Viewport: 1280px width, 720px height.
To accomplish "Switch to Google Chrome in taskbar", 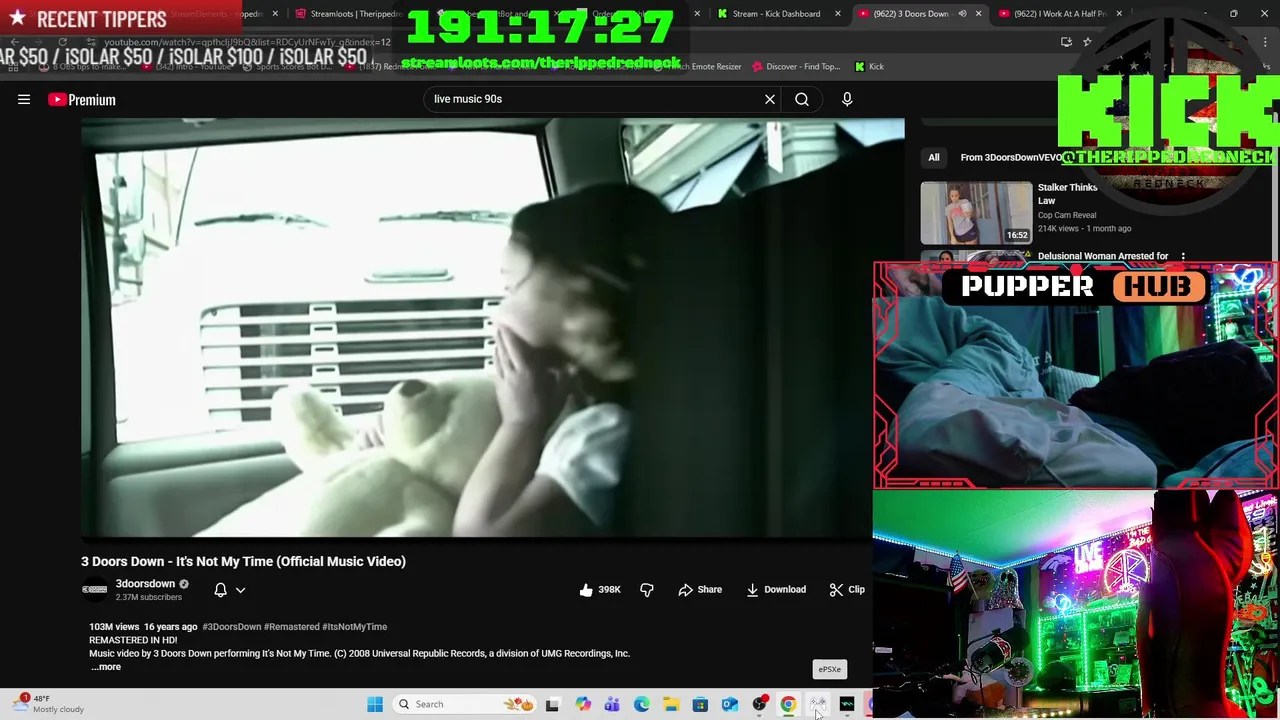I will click(x=789, y=704).
